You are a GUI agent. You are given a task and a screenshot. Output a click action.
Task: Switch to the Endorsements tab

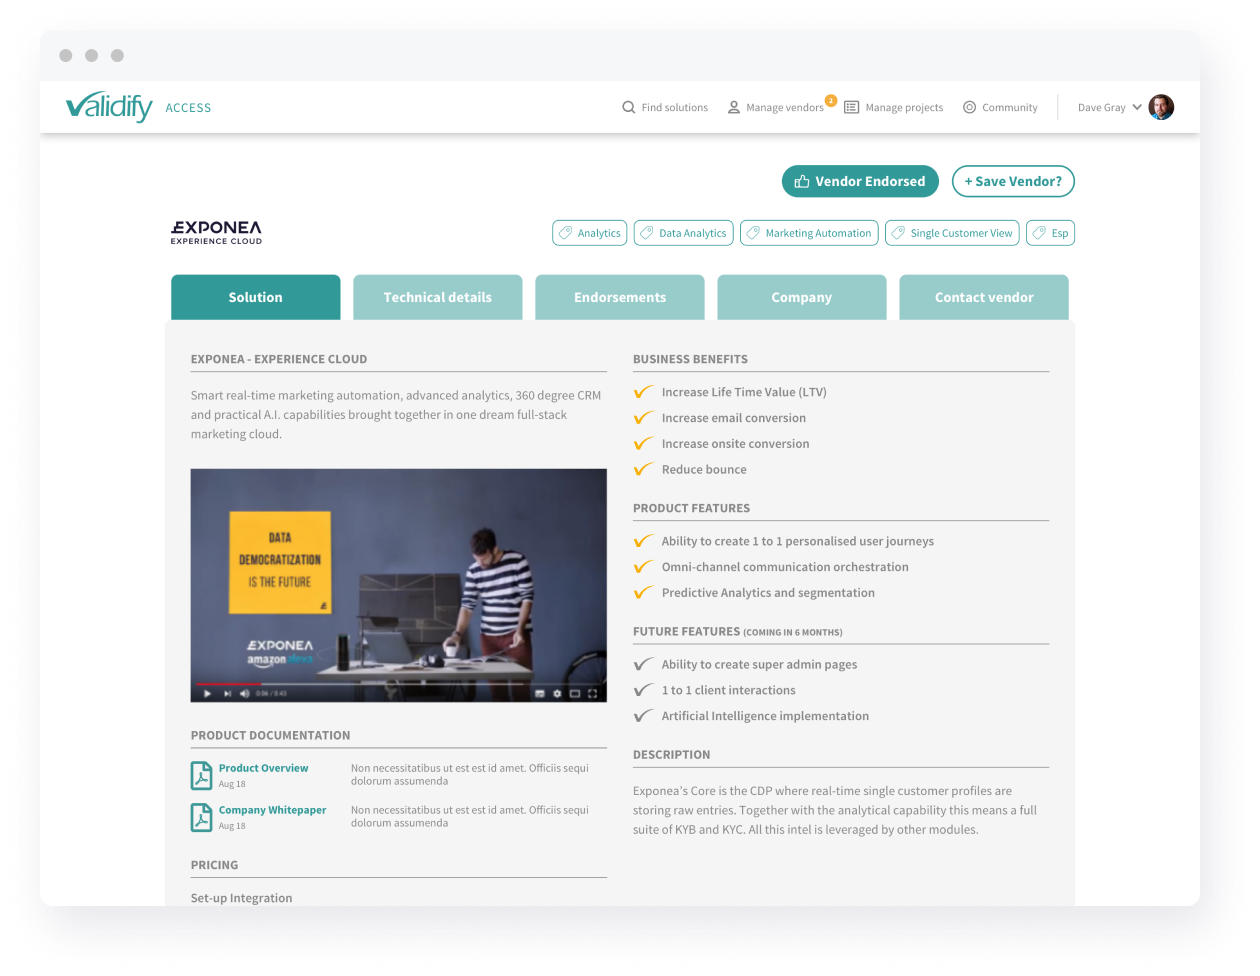pos(620,297)
